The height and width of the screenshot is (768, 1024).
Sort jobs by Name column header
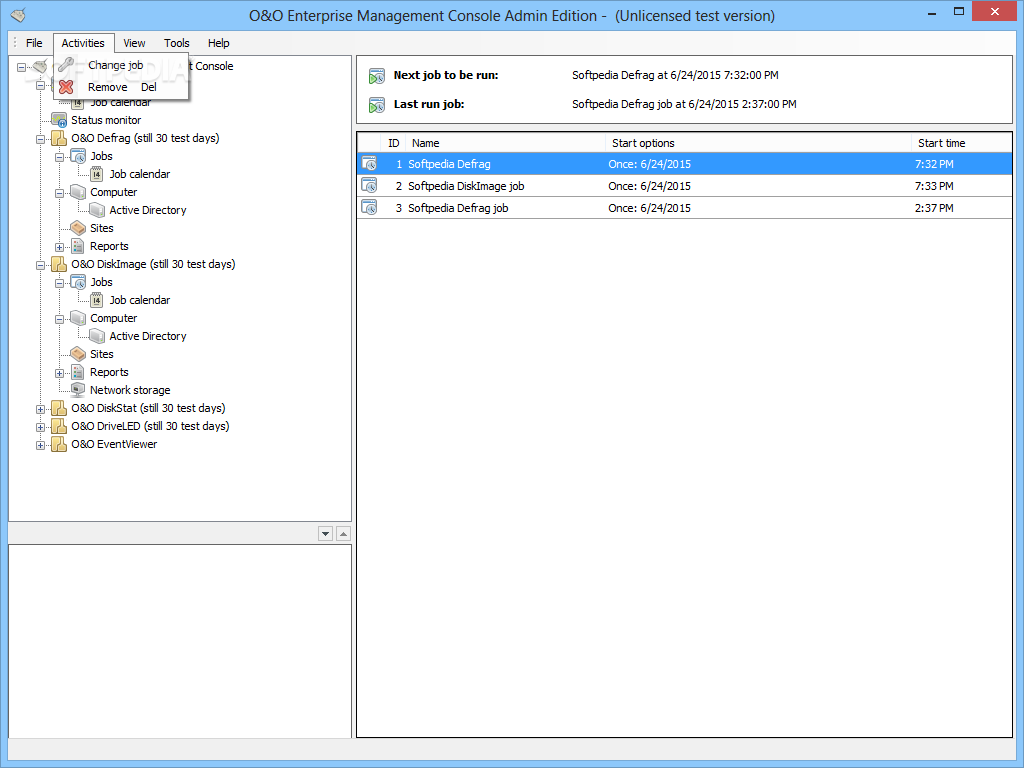pyautogui.click(x=505, y=143)
